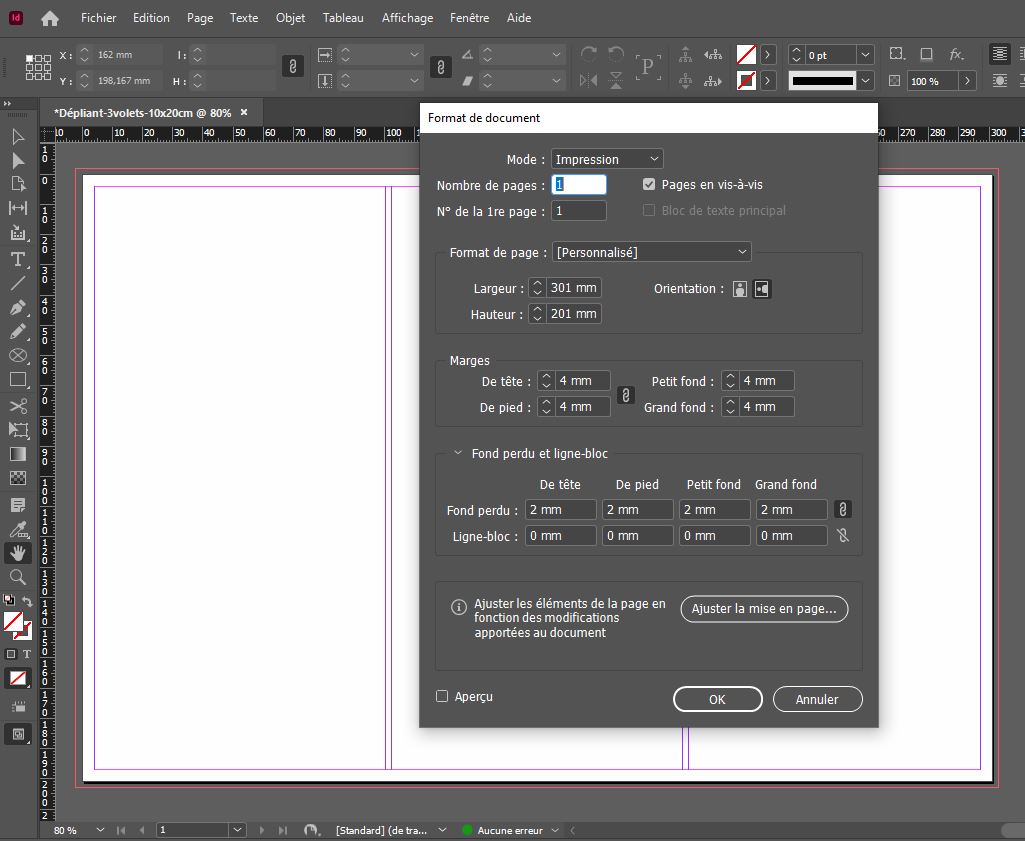Open page number dropdown in status bar
The height and width of the screenshot is (841, 1025).
point(237,830)
